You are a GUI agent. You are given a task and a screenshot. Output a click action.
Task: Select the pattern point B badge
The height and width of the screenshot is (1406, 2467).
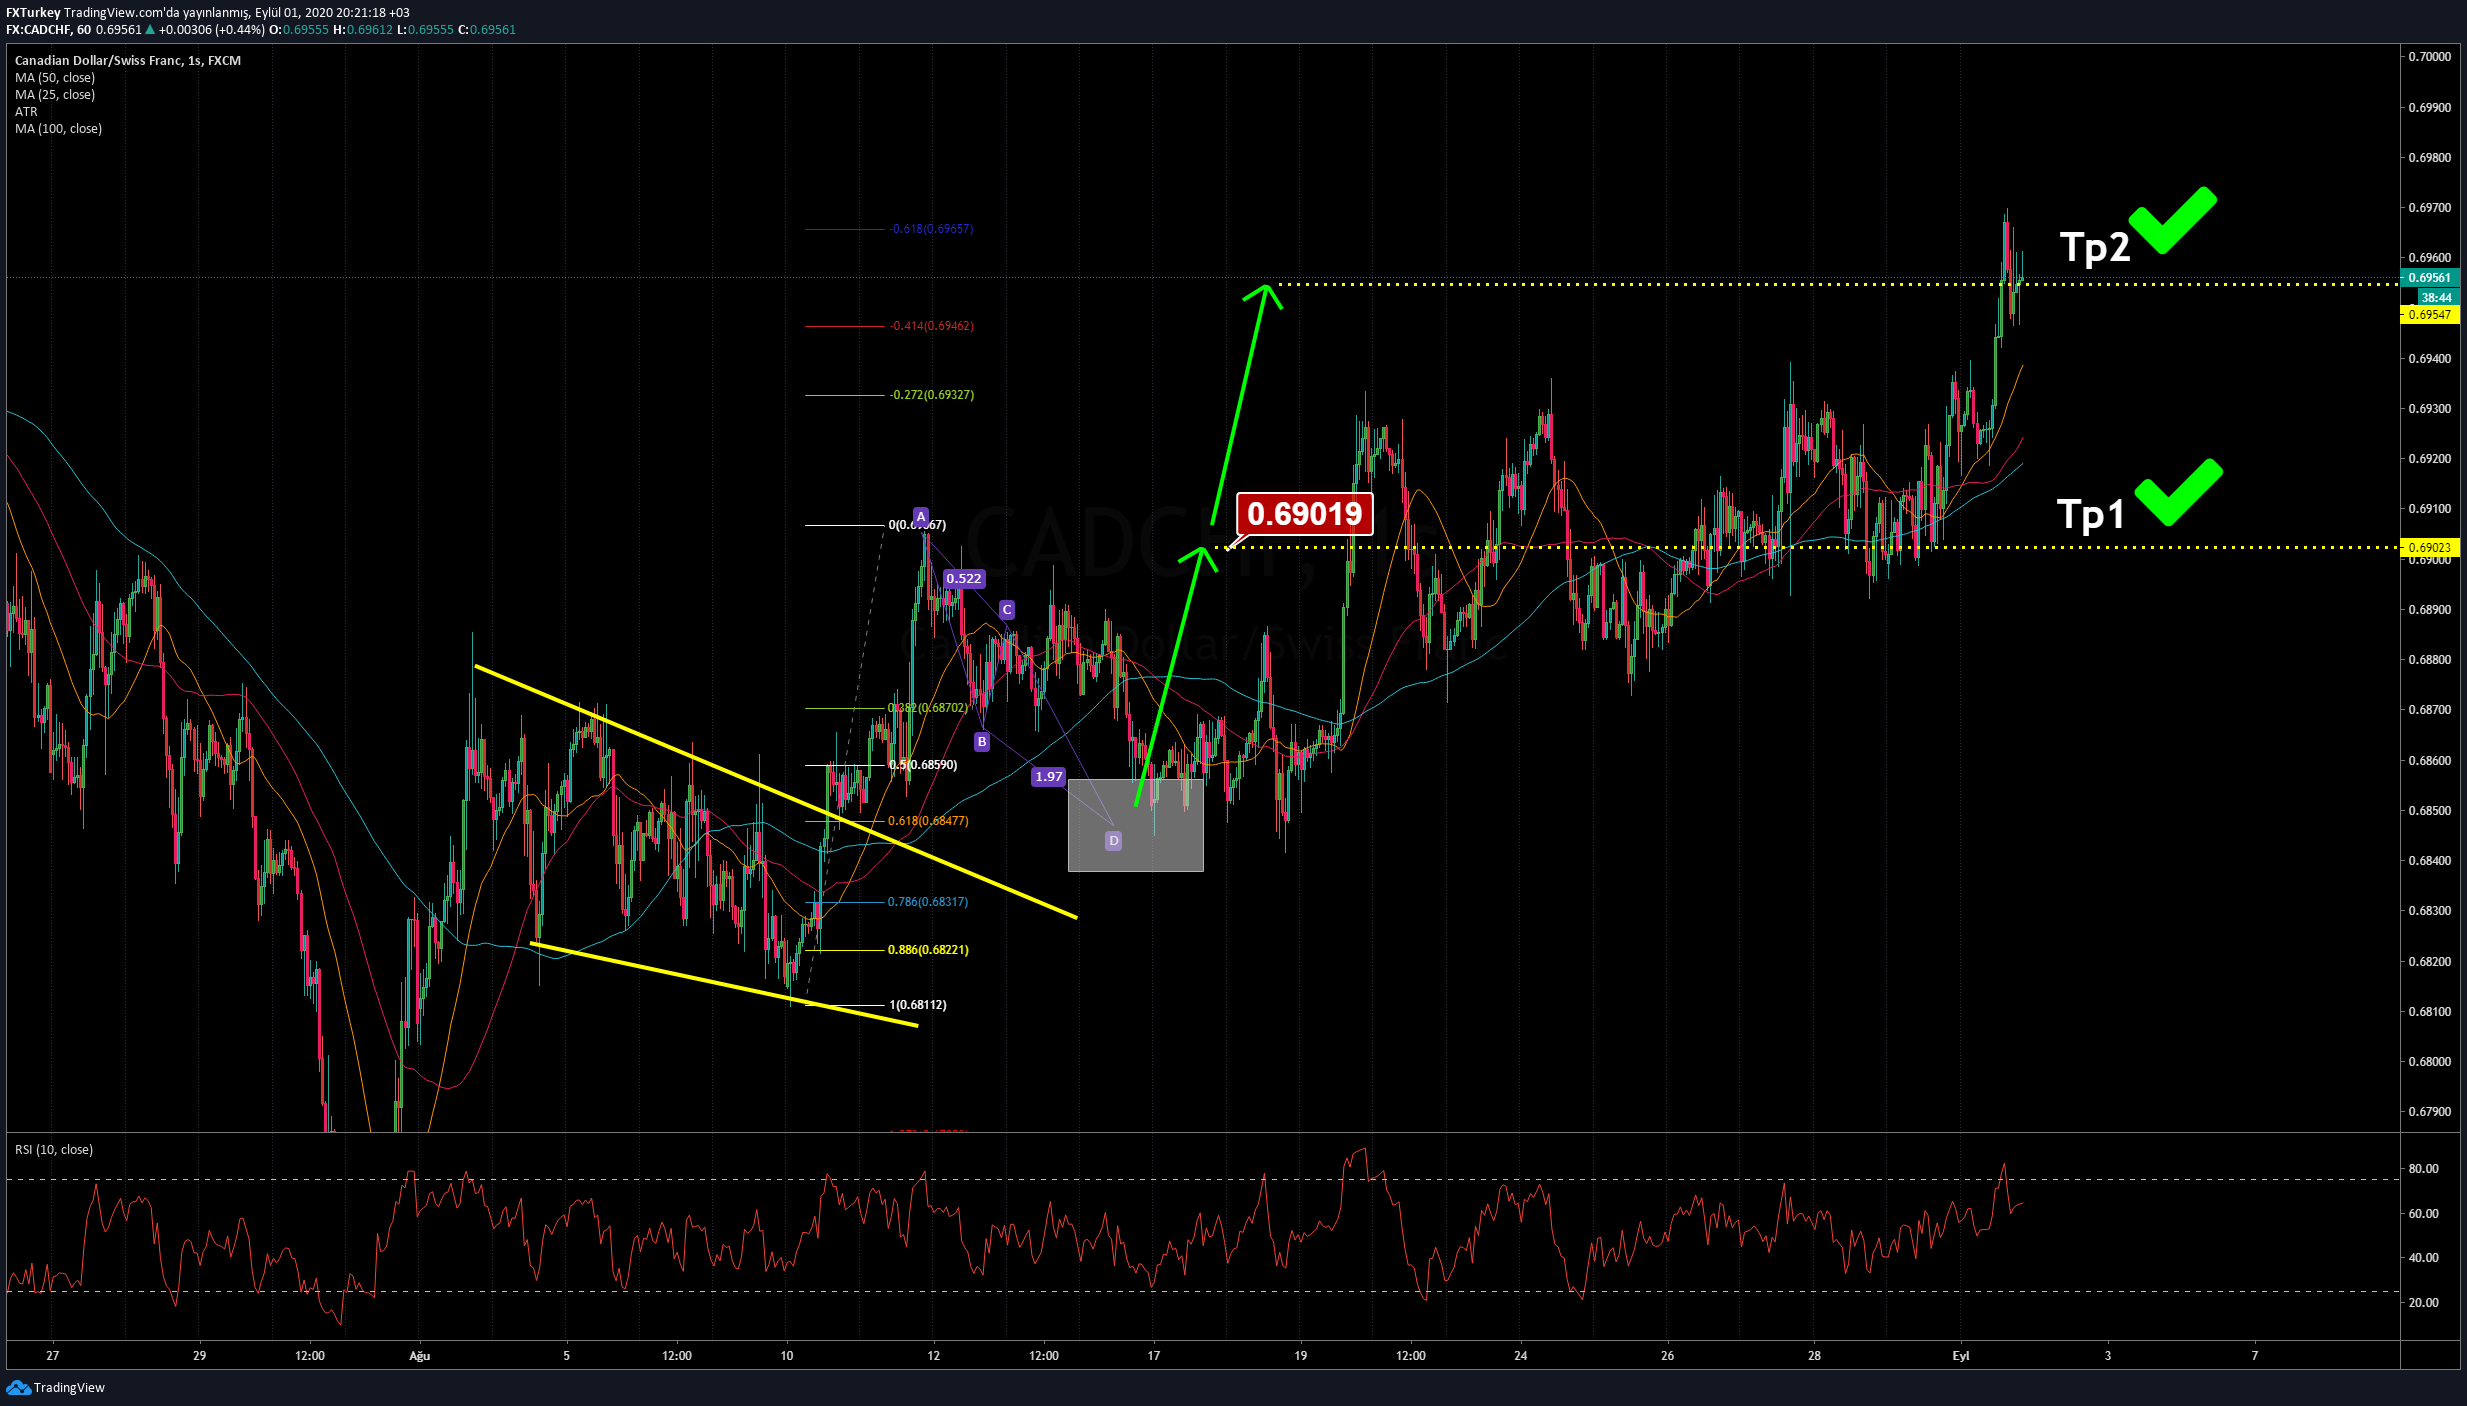click(982, 741)
